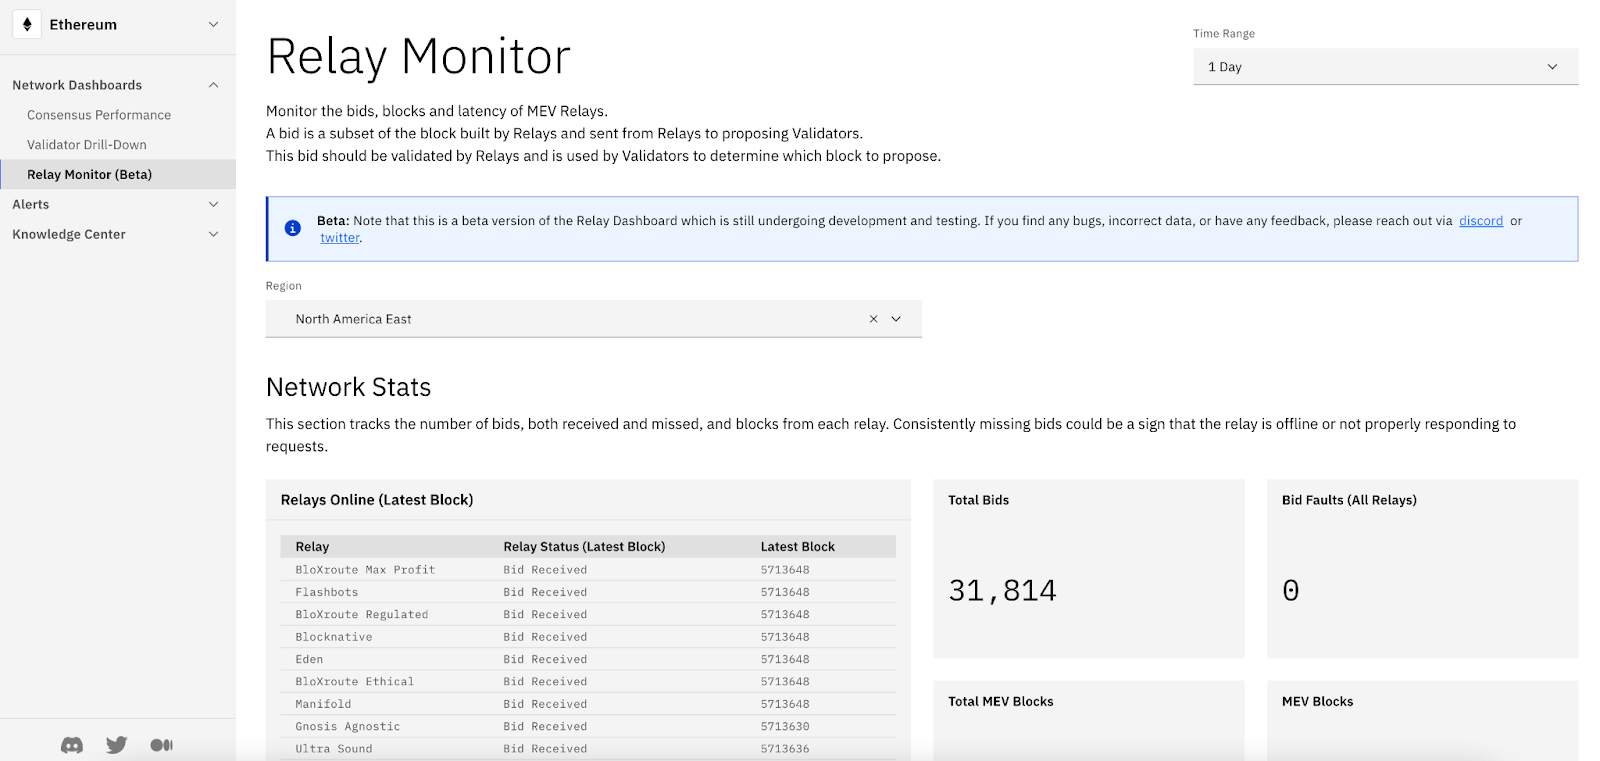
Task: Select Relay Monitor (Beta) in sidebar
Action: [x=118, y=174]
